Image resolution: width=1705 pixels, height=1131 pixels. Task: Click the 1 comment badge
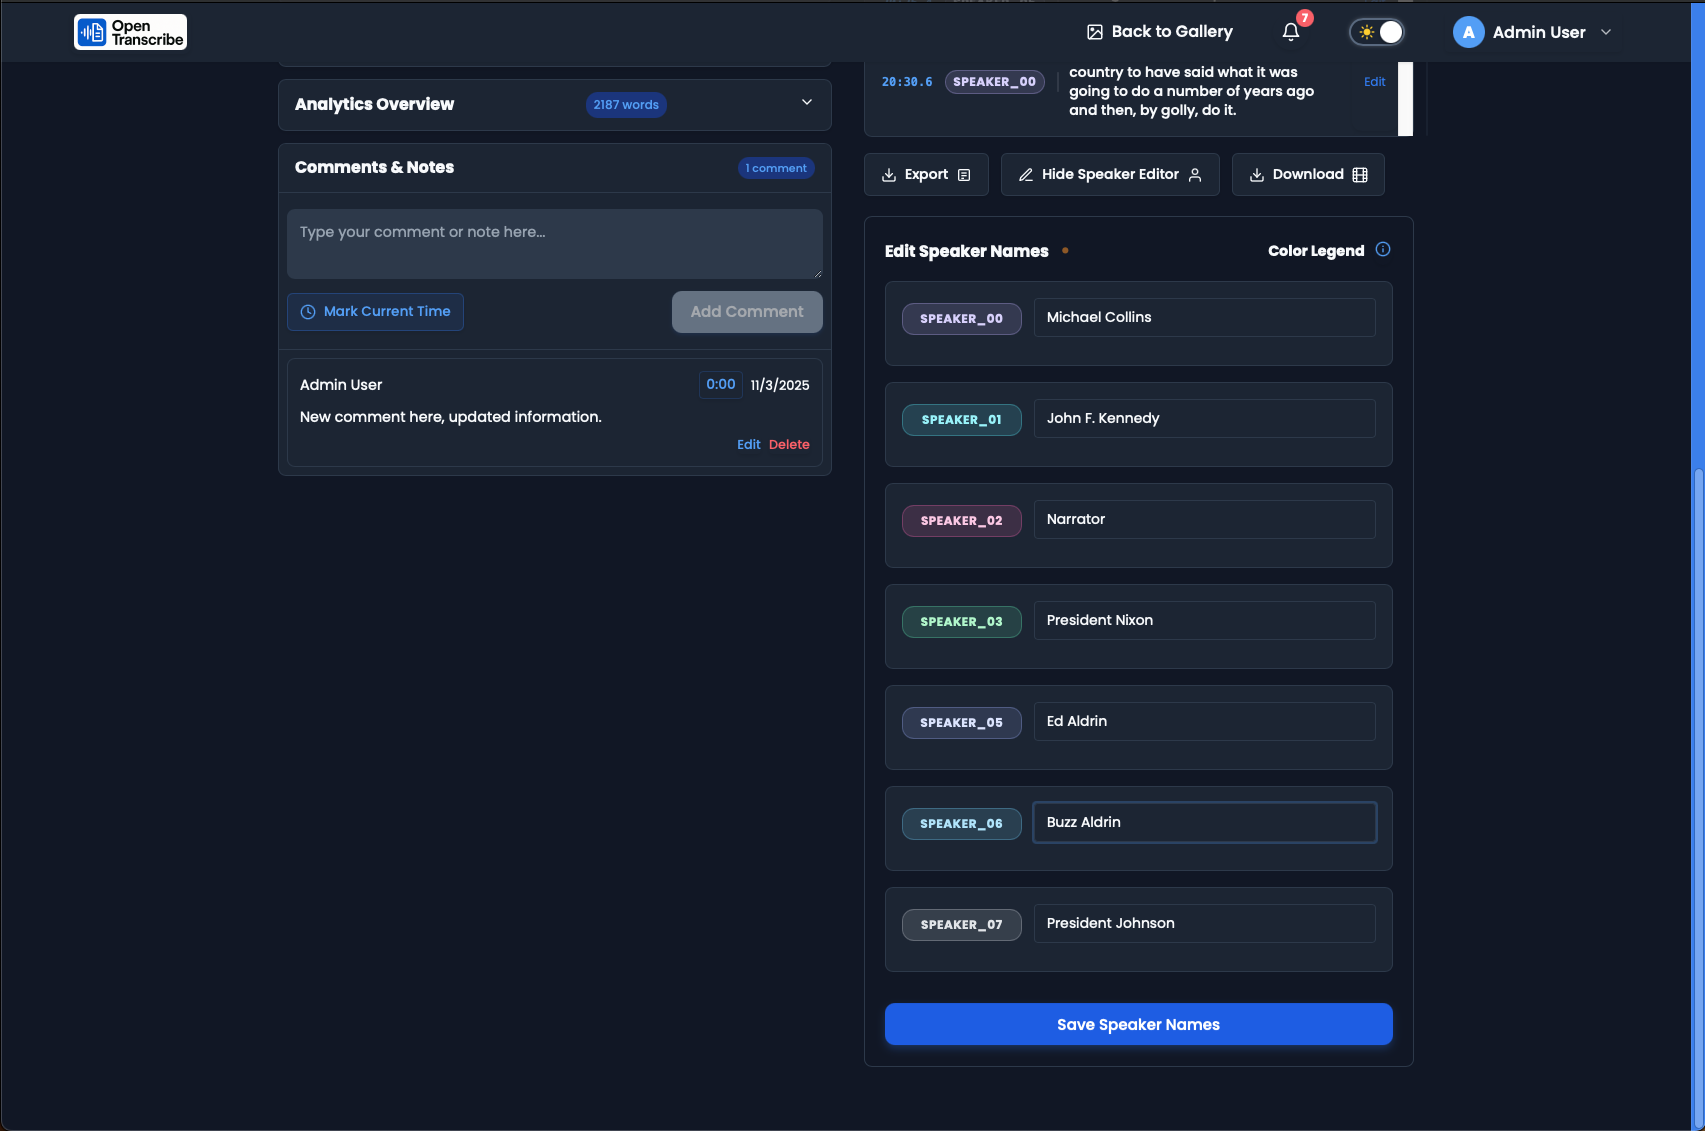tap(776, 168)
